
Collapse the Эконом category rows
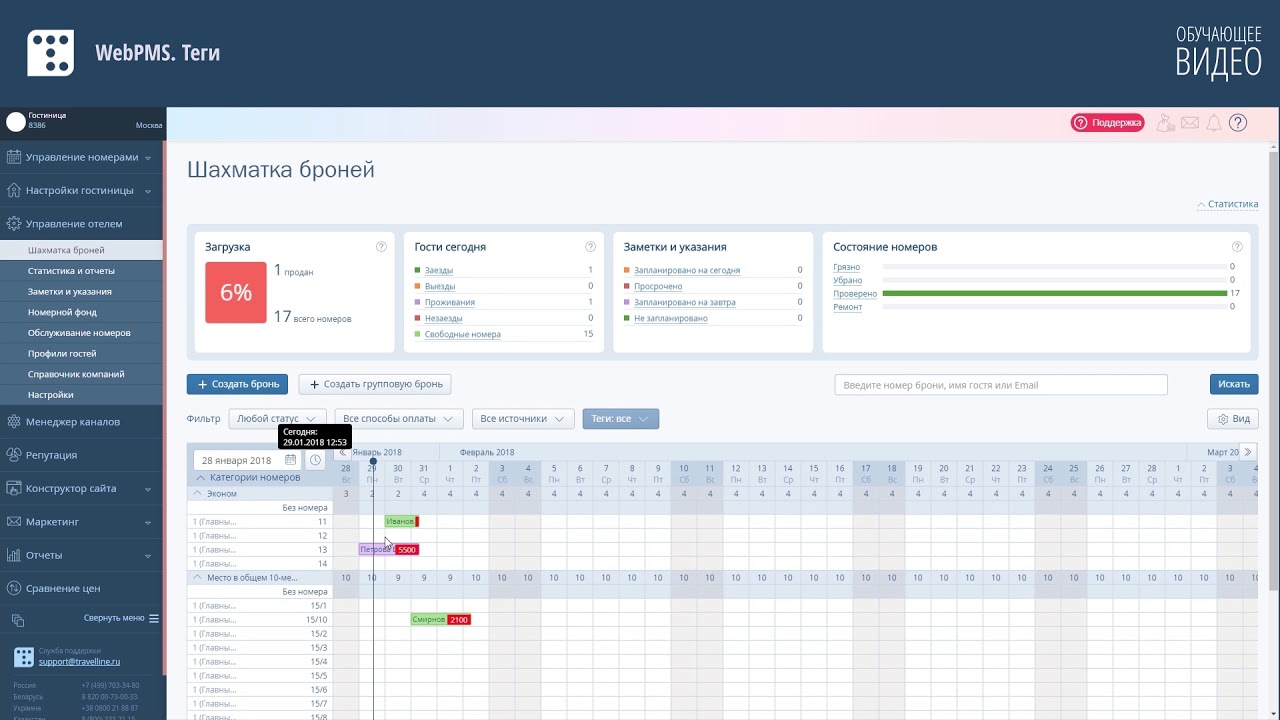coord(199,494)
